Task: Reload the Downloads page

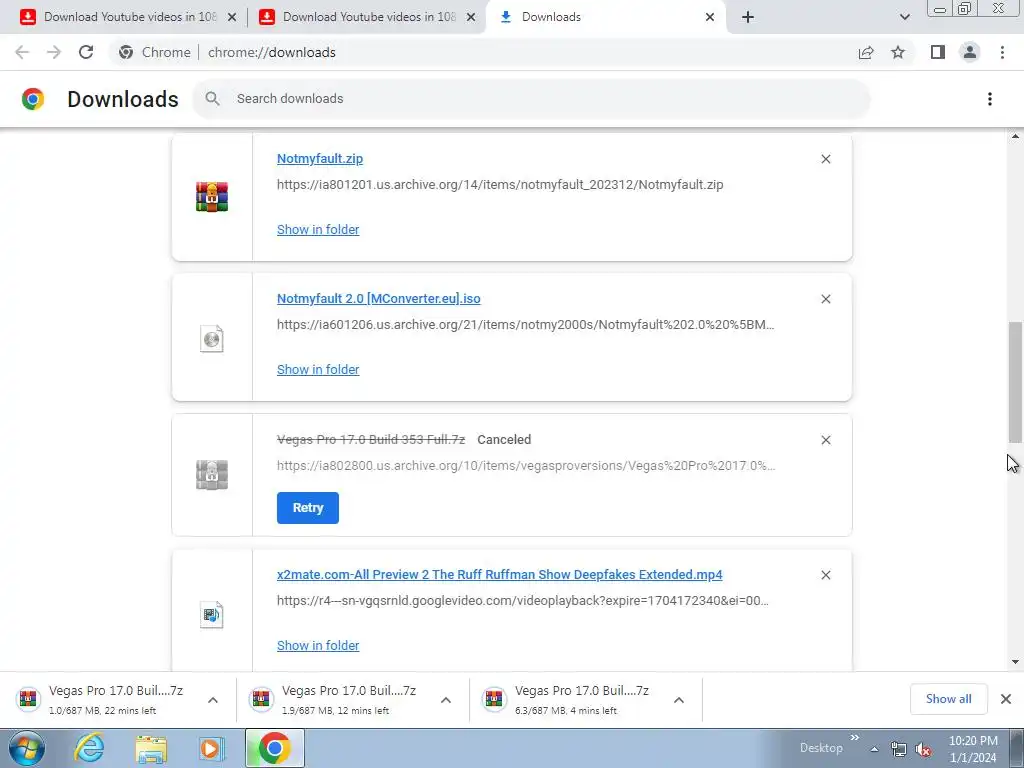Action: pos(86,52)
